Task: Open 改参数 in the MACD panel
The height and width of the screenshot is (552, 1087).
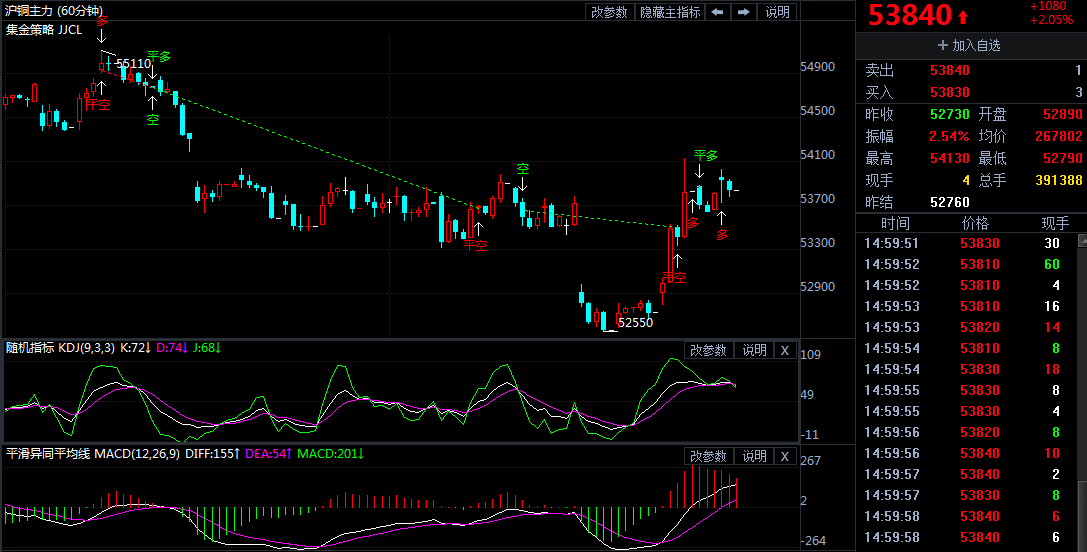Action: pos(708,456)
